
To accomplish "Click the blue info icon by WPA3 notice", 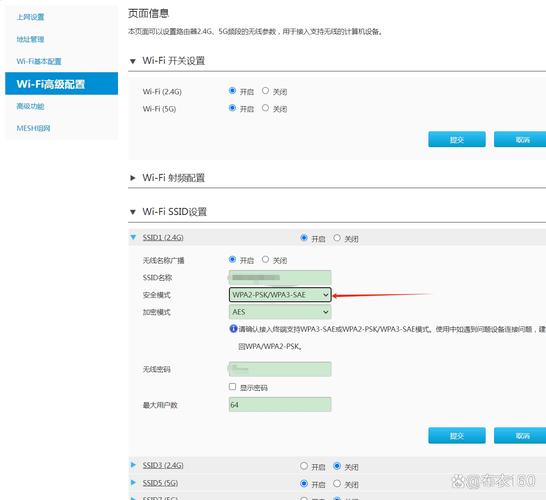I will click(x=233, y=329).
